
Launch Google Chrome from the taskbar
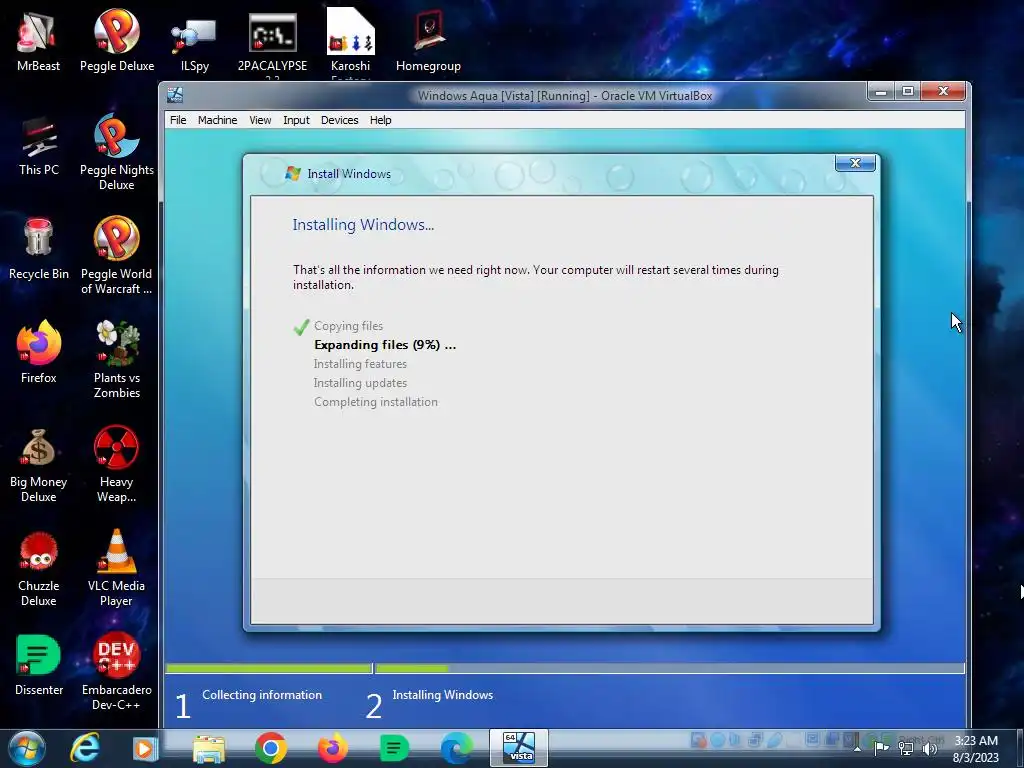pyautogui.click(x=270, y=748)
